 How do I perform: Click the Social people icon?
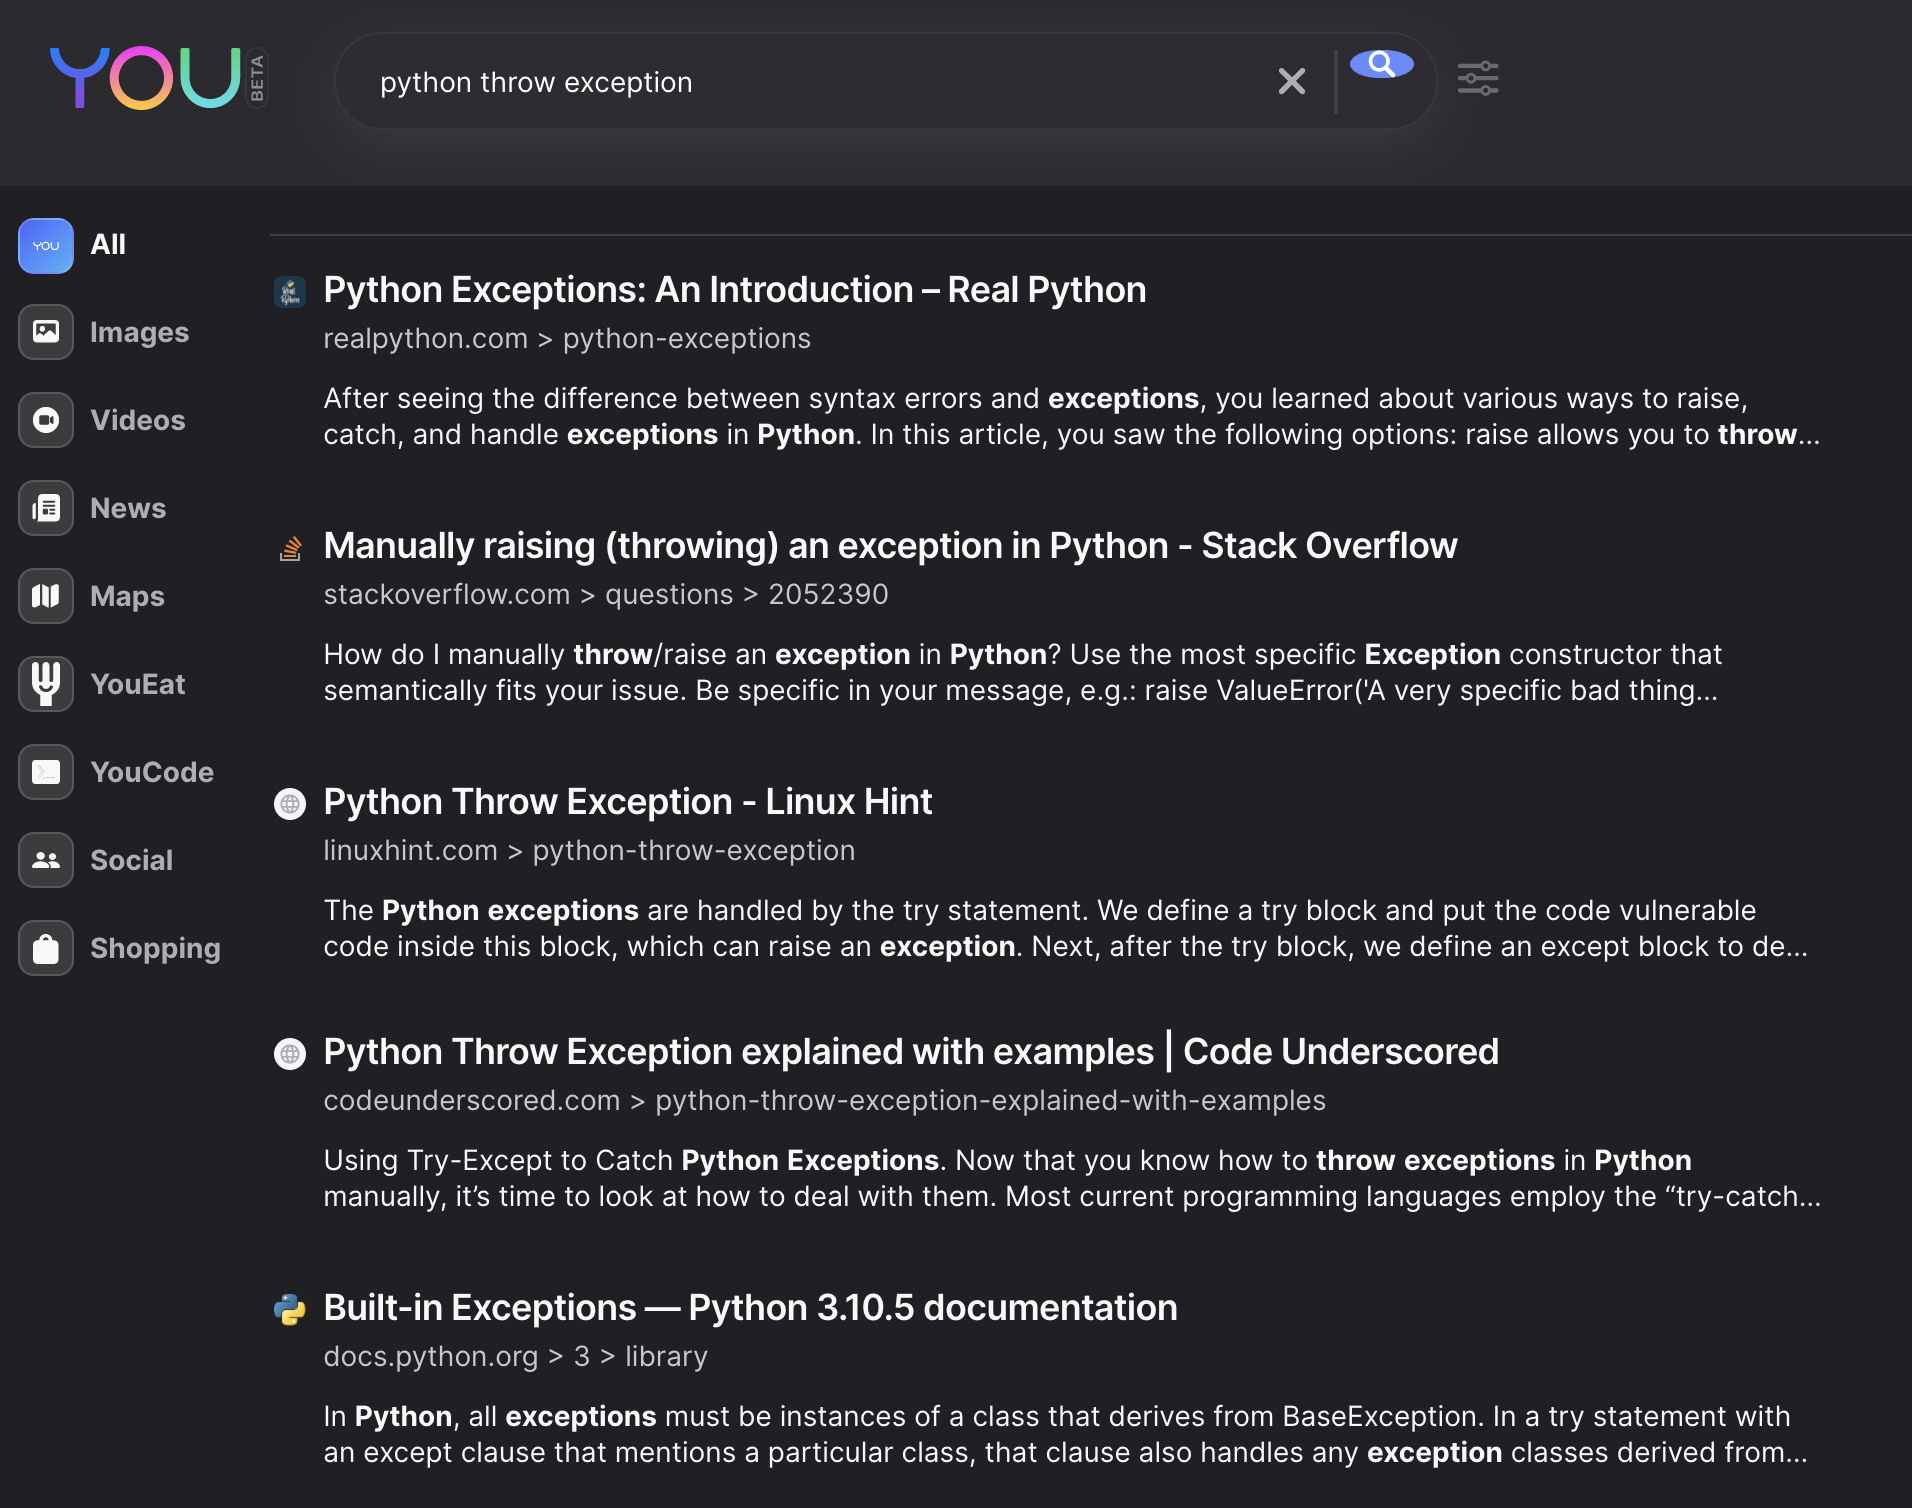pos(46,860)
